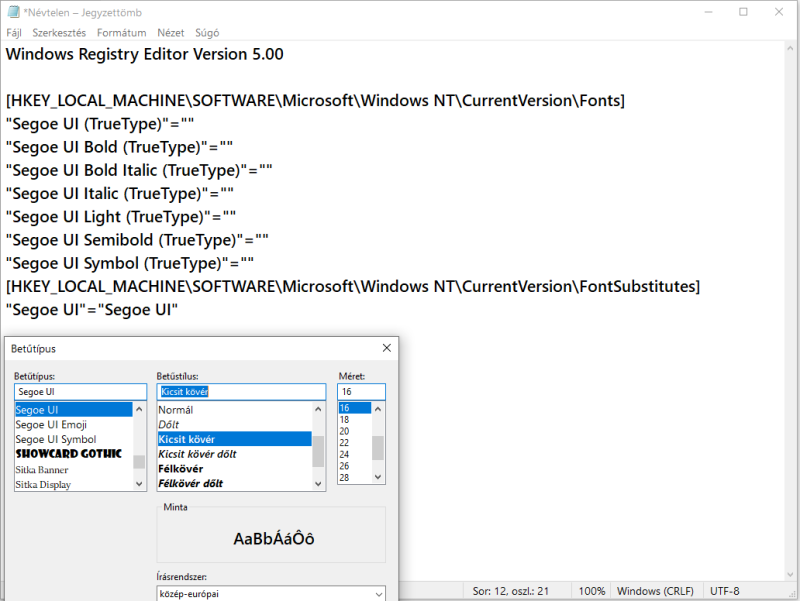
Task: Click size list scroll up arrow
Action: [x=378, y=409]
